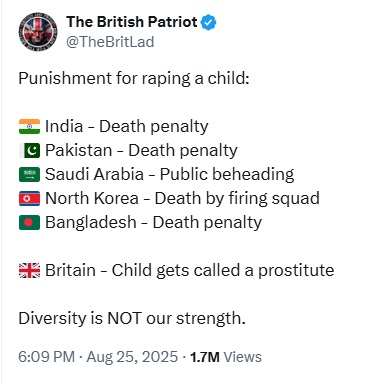
Task: Click the 'Saudi Arabia - Public beheading' text
Action: pyautogui.click(x=170, y=175)
